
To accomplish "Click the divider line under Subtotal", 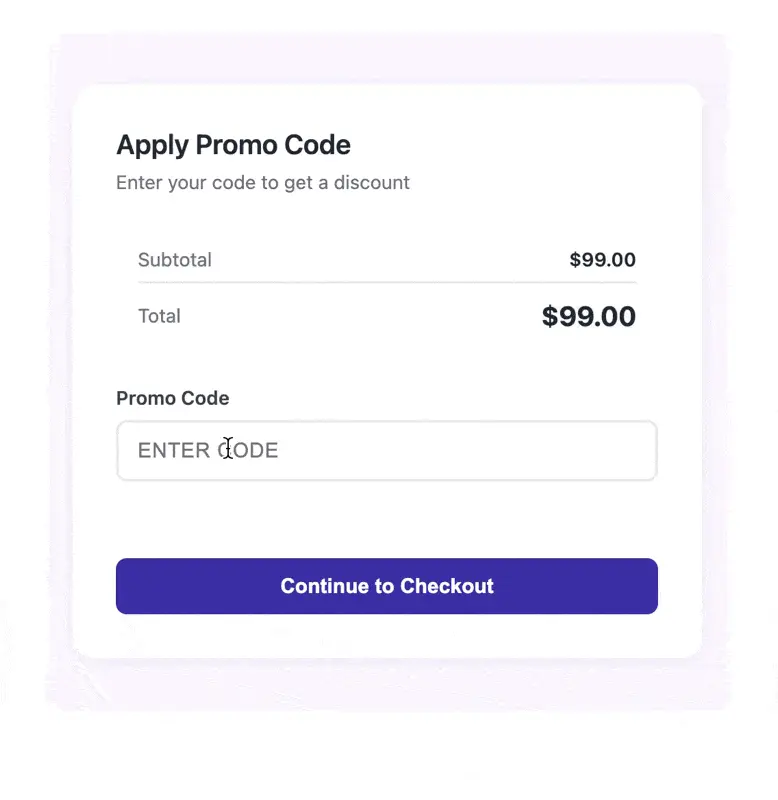I will pos(387,282).
